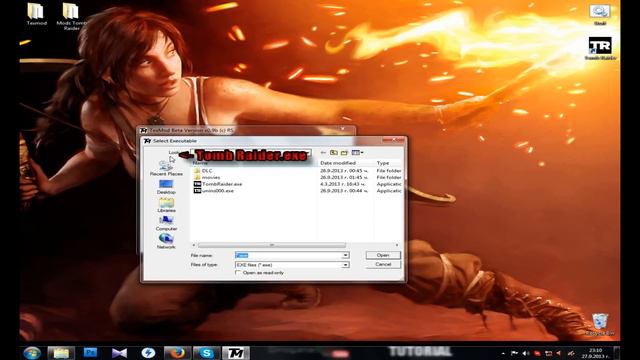640x360 pixels.
Task: Open the taskbar clock and date
Action: (596, 353)
